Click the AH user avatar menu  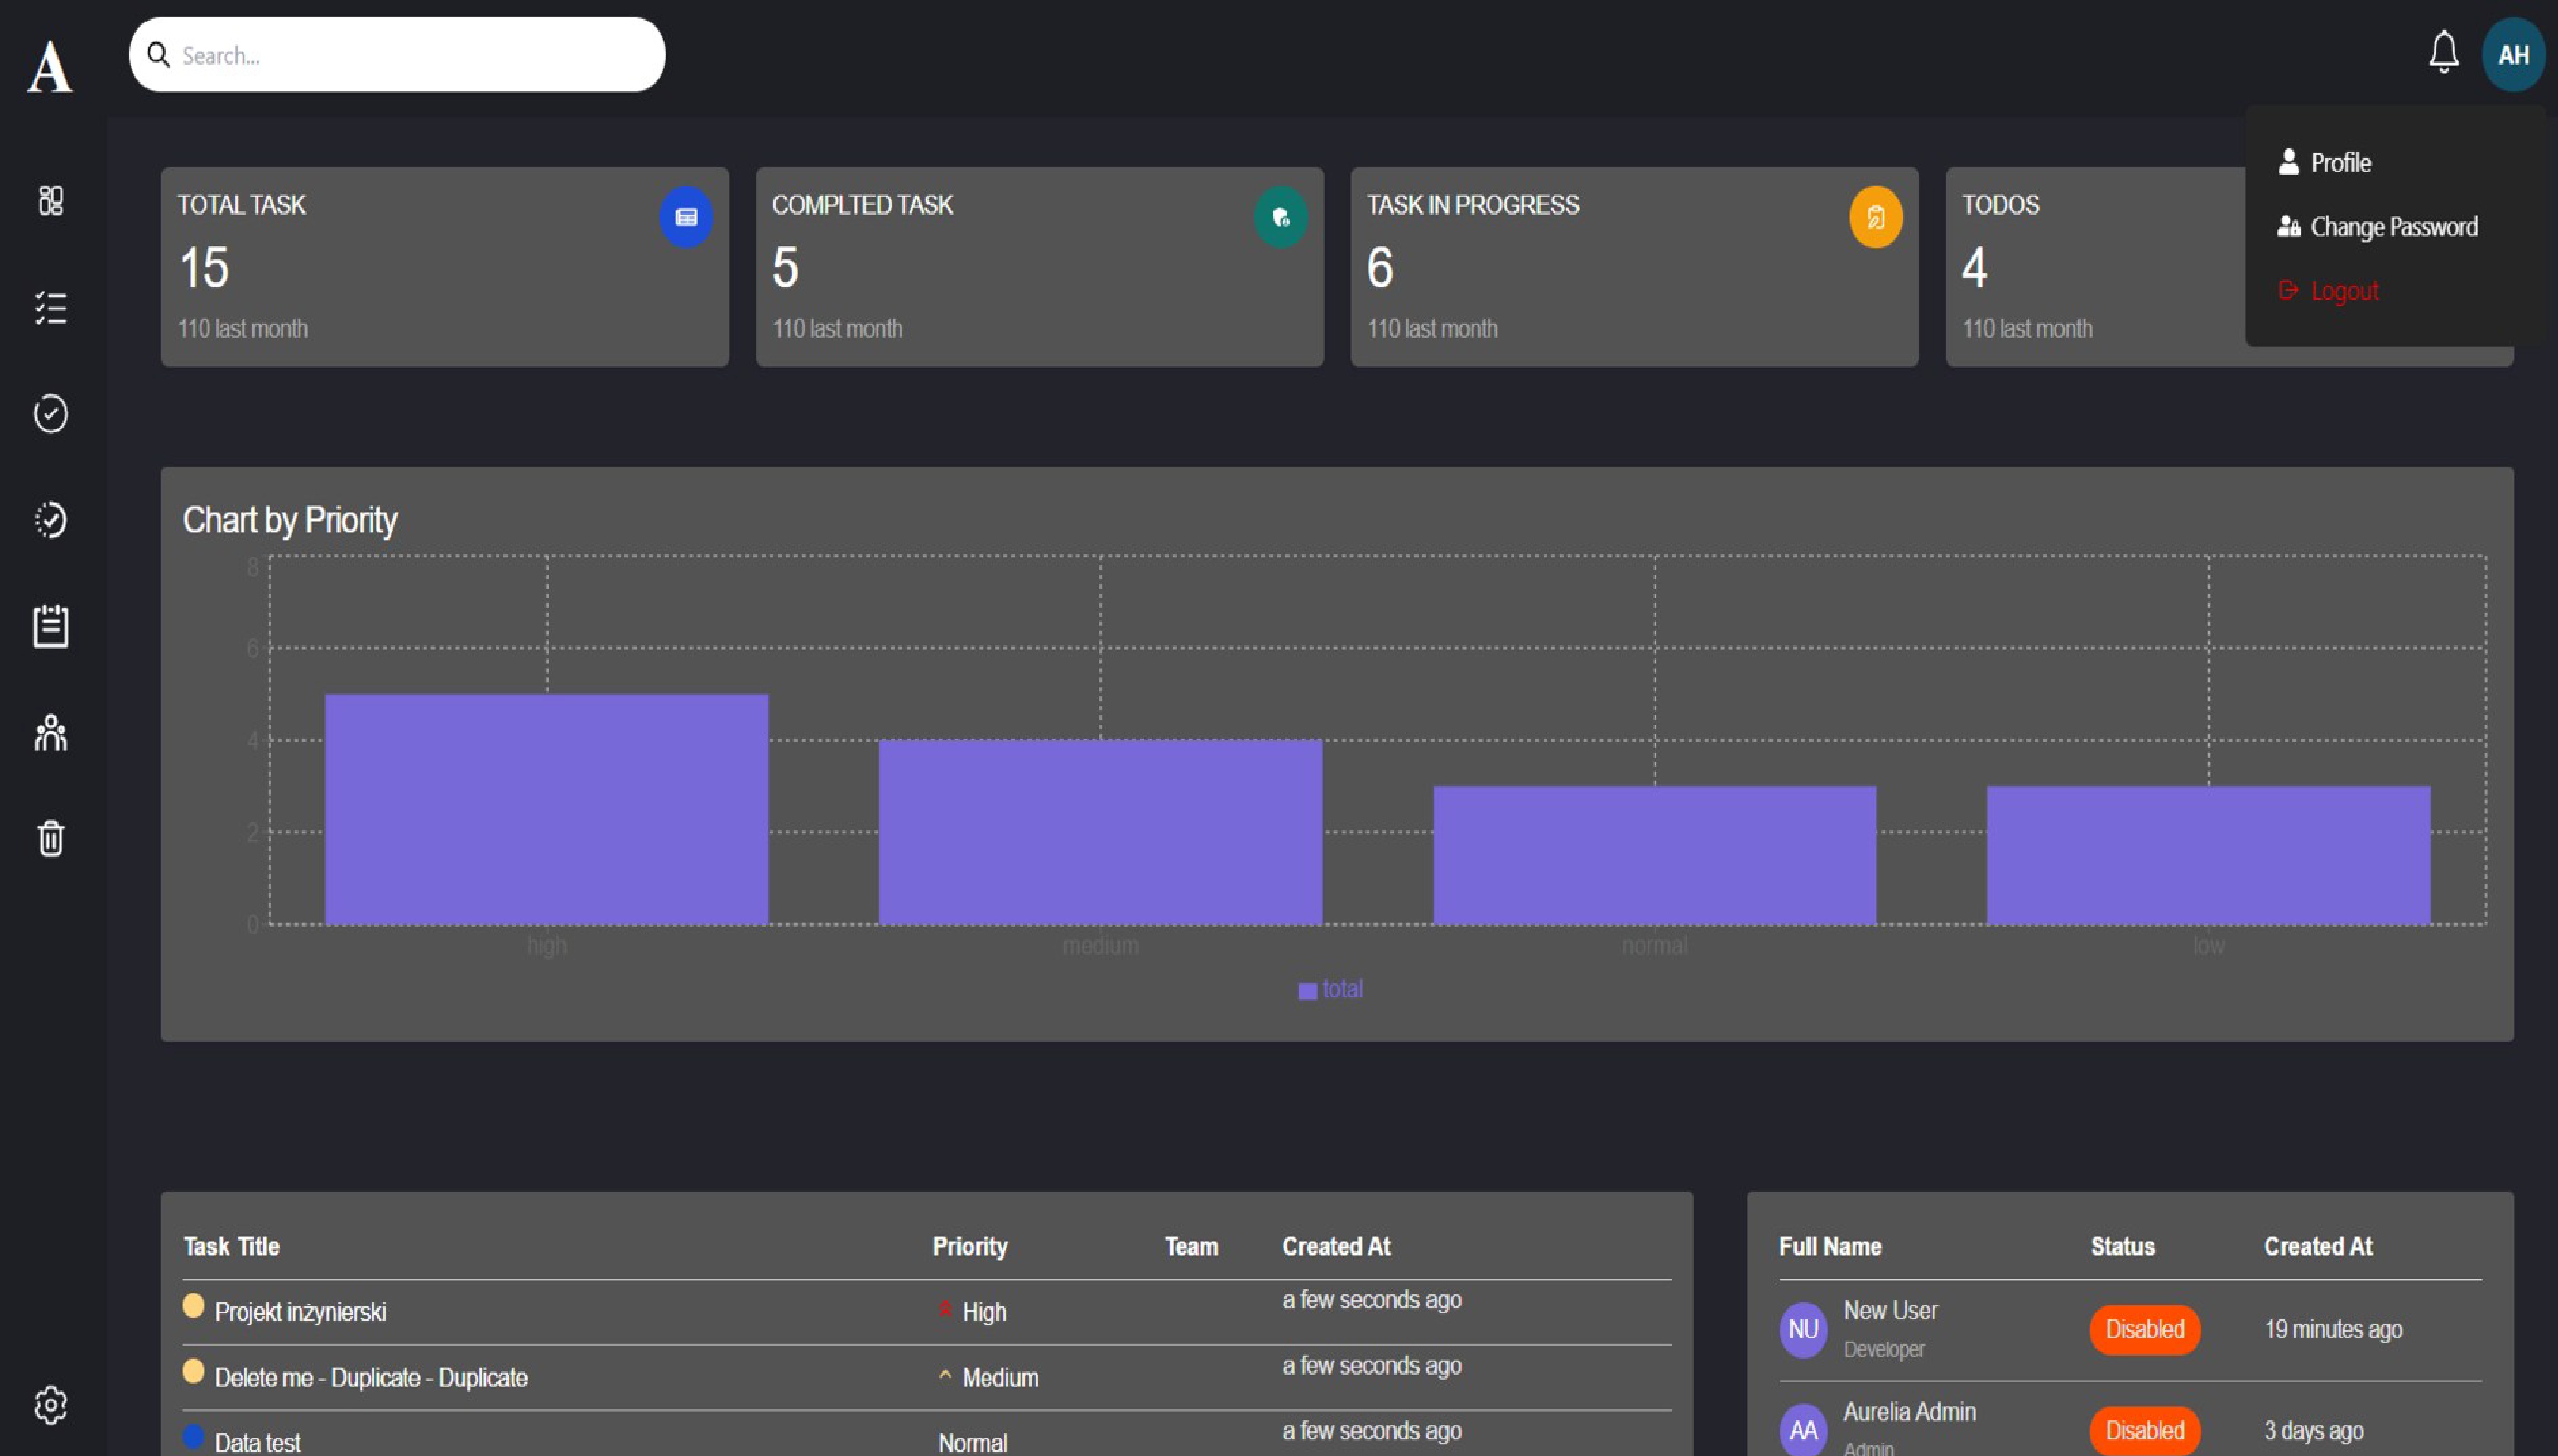tap(2513, 55)
